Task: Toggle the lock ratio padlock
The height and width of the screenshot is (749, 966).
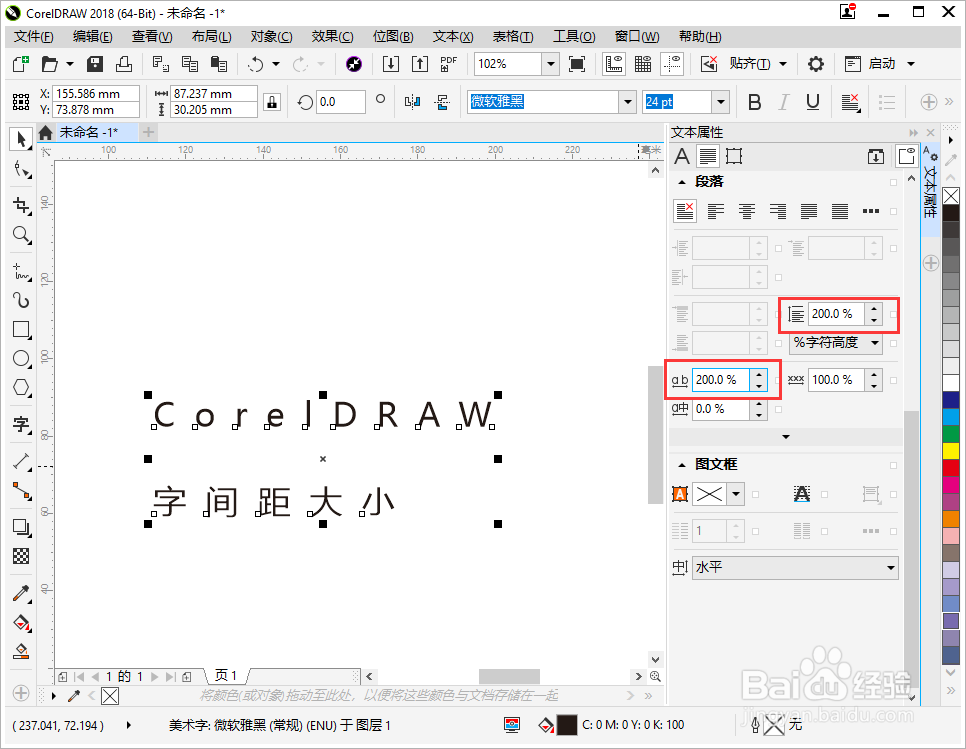Action: pyautogui.click(x=272, y=102)
